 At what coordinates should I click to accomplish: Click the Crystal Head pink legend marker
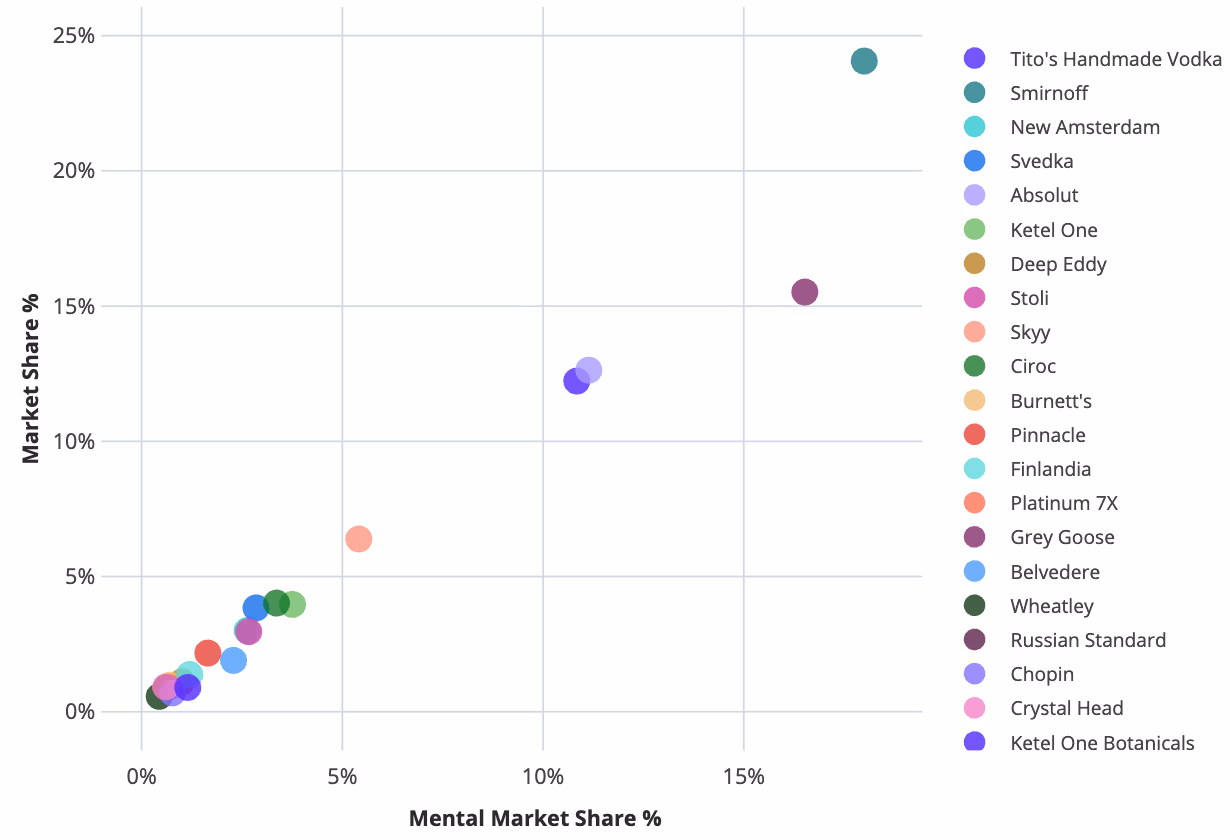point(974,708)
